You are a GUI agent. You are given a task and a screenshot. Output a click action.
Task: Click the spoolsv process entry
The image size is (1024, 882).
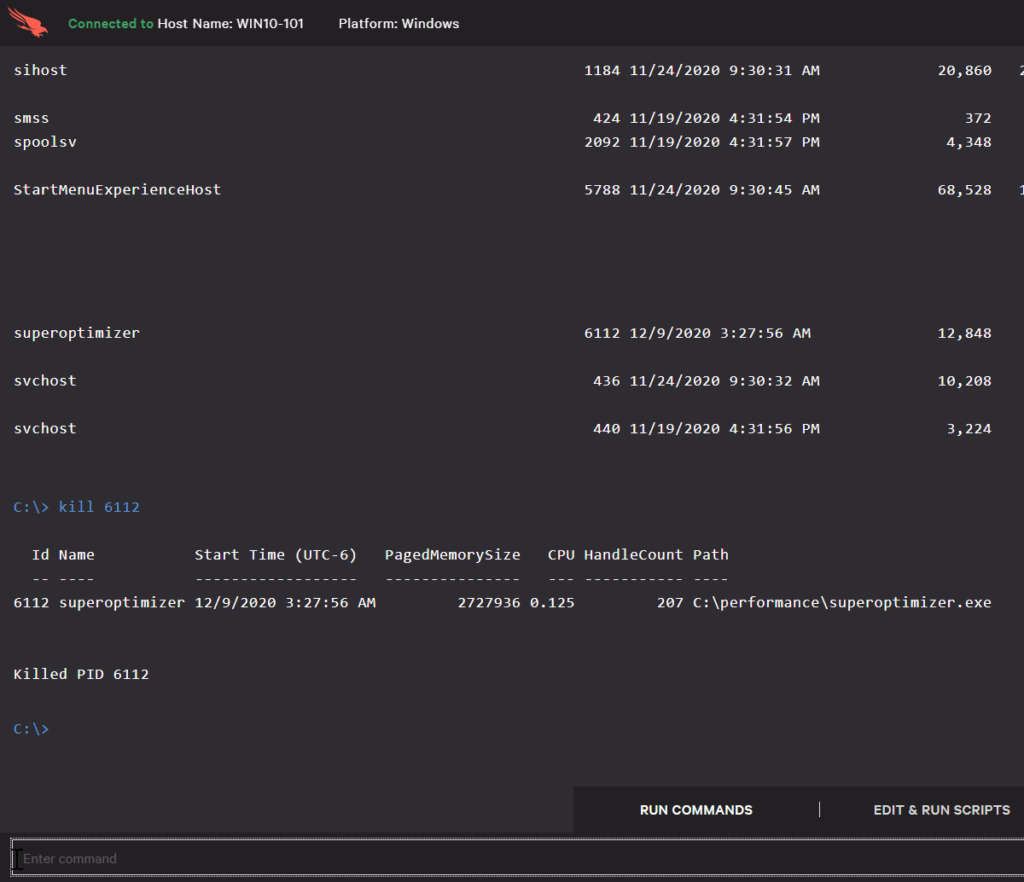(45, 142)
